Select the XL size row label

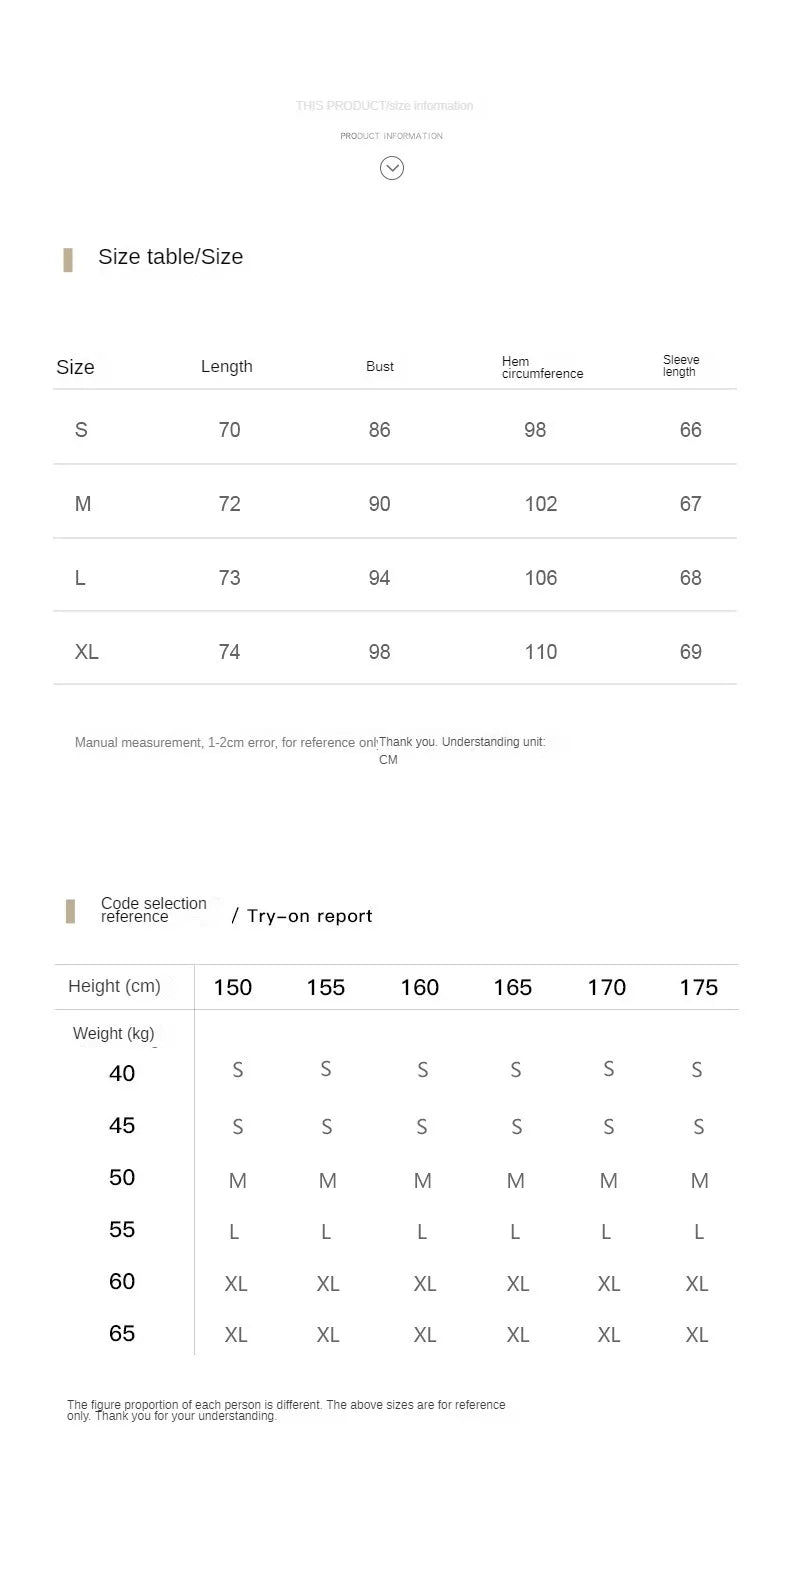[x=87, y=652]
